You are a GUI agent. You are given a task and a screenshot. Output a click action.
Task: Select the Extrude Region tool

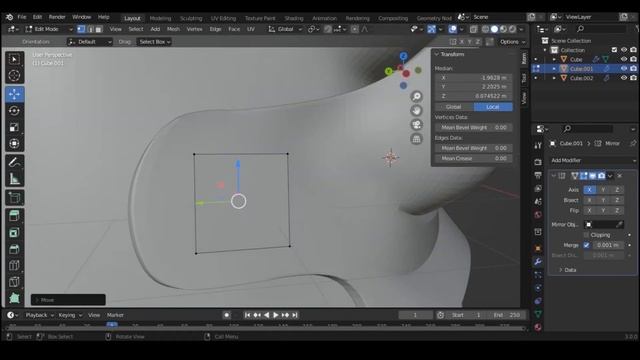coord(14,216)
